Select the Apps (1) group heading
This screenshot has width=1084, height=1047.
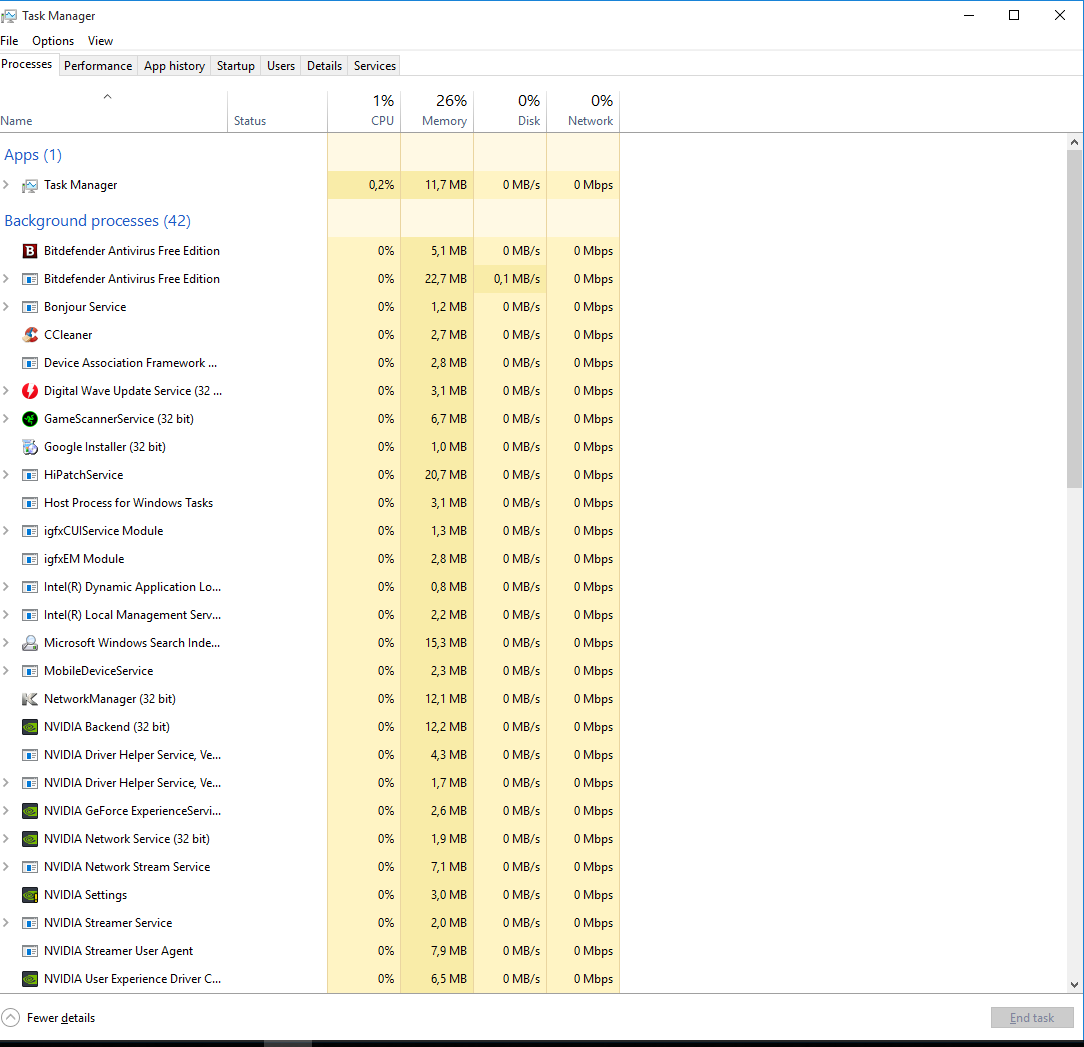point(33,155)
